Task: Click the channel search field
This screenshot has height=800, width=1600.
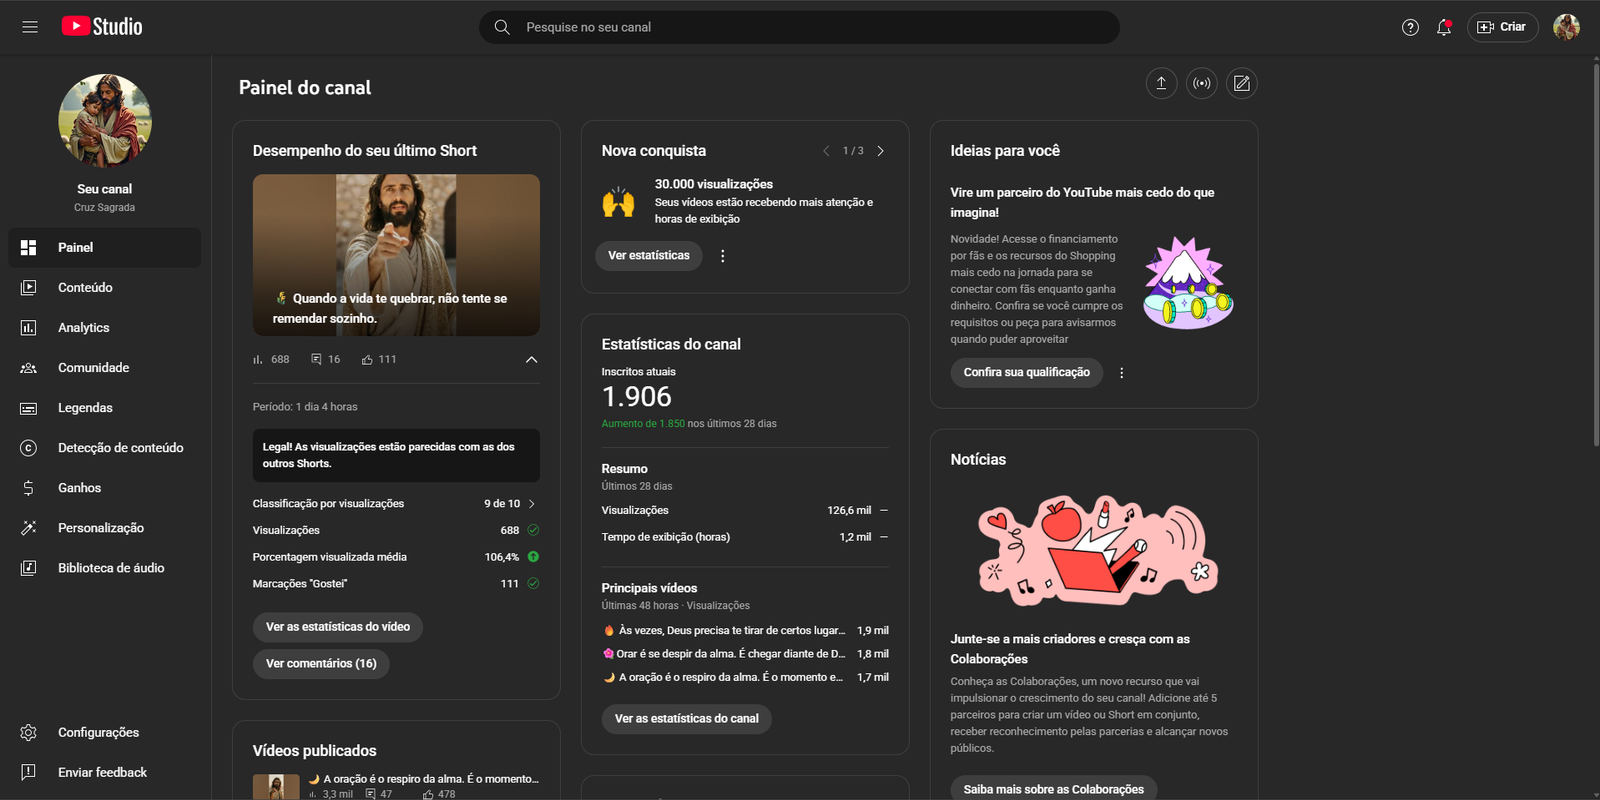Action: tap(800, 27)
